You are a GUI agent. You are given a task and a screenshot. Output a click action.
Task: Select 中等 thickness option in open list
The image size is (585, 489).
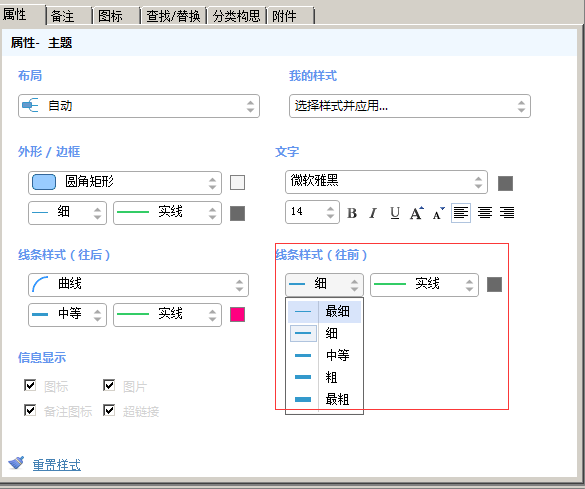pos(324,355)
